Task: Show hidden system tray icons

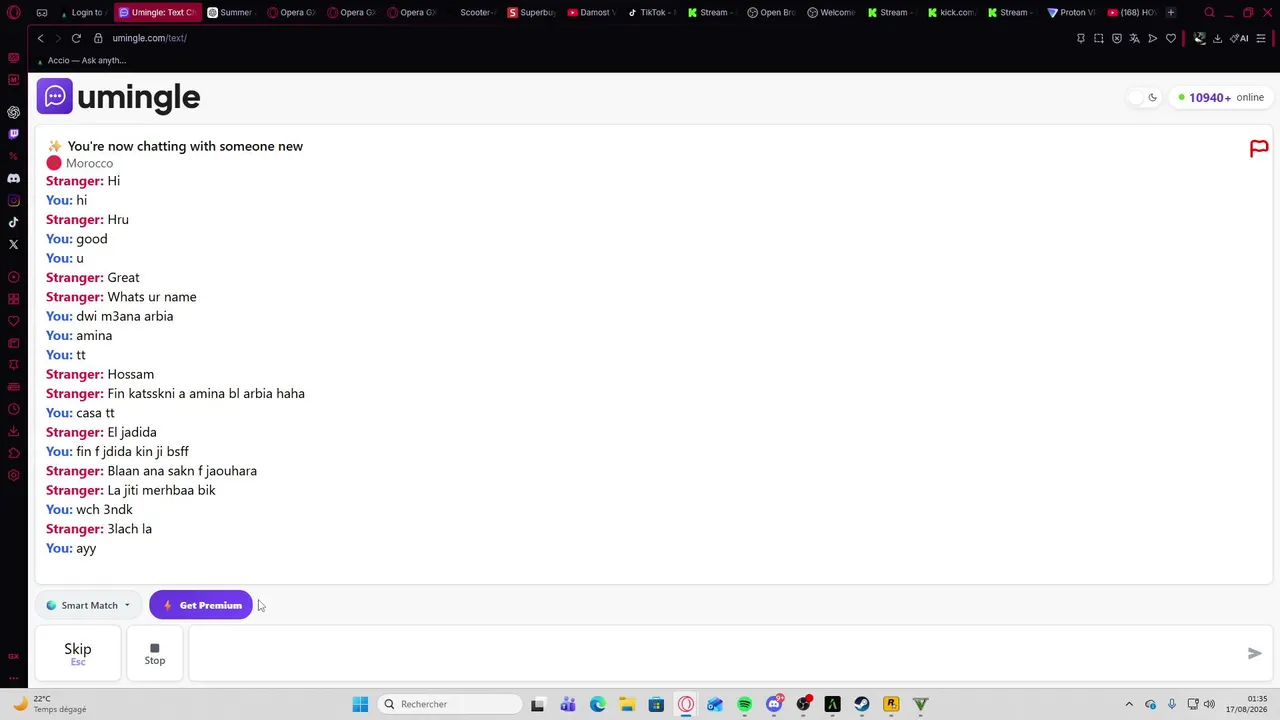Action: pos(1129,704)
